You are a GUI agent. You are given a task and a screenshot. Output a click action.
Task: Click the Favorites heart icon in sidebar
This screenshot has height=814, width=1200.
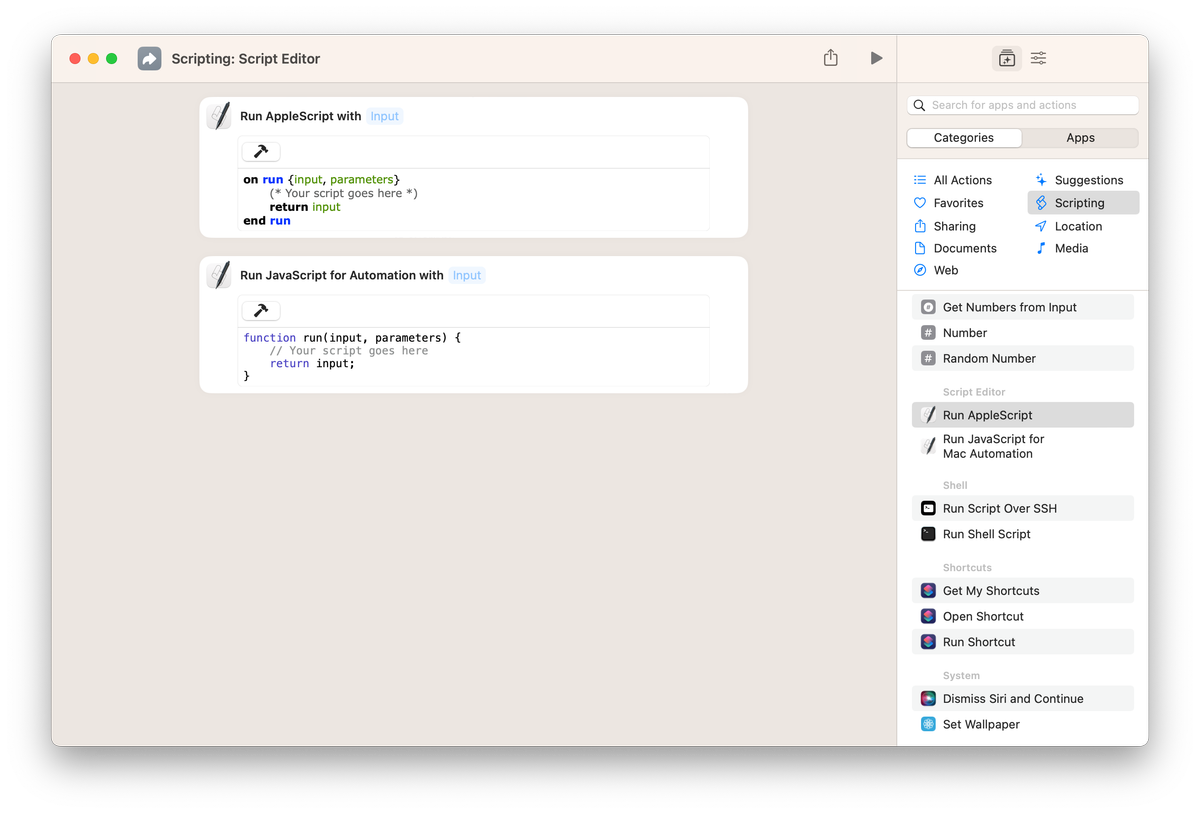click(x=919, y=203)
